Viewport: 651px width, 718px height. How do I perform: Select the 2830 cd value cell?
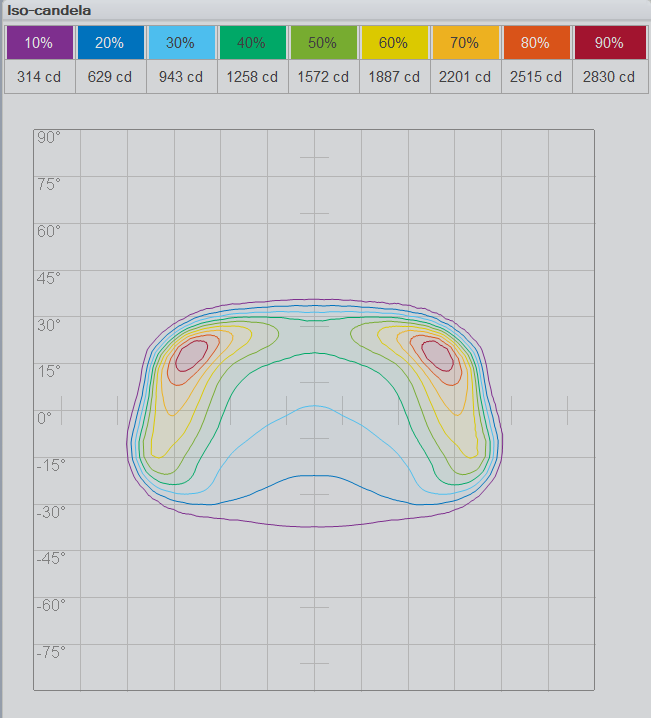click(609, 77)
